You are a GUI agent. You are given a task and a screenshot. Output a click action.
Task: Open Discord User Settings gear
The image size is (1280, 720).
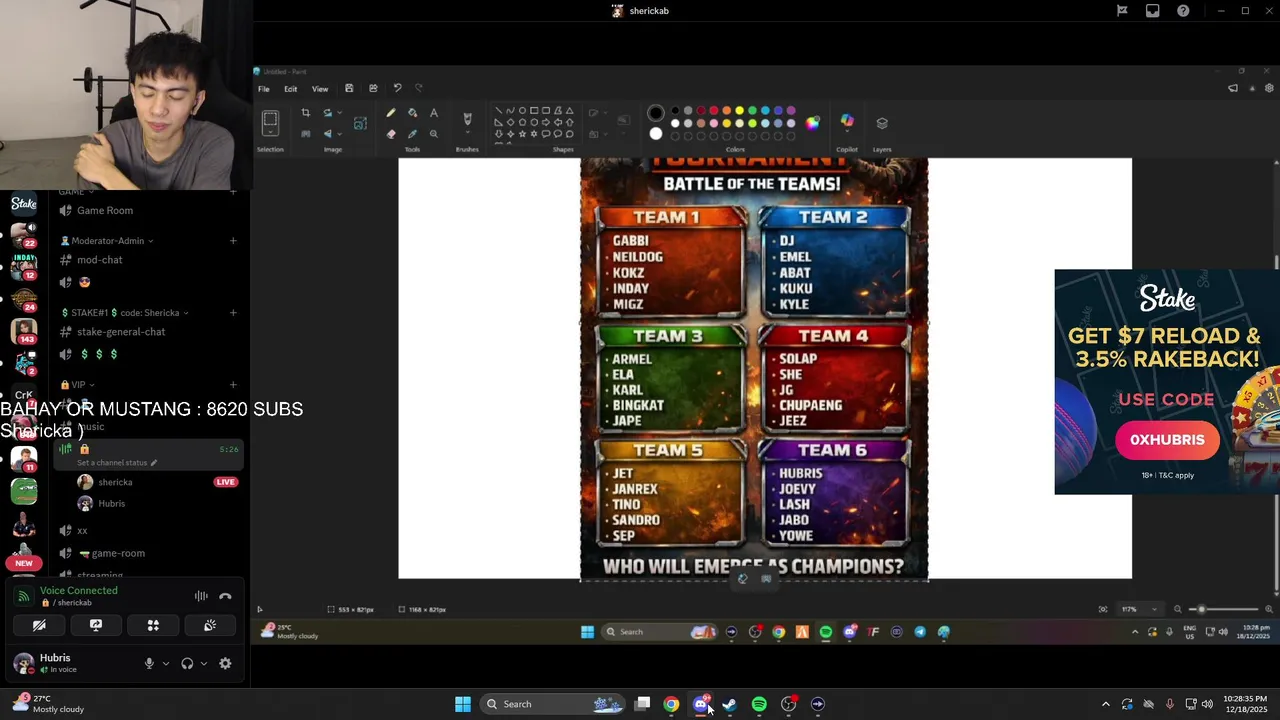pyautogui.click(x=225, y=663)
